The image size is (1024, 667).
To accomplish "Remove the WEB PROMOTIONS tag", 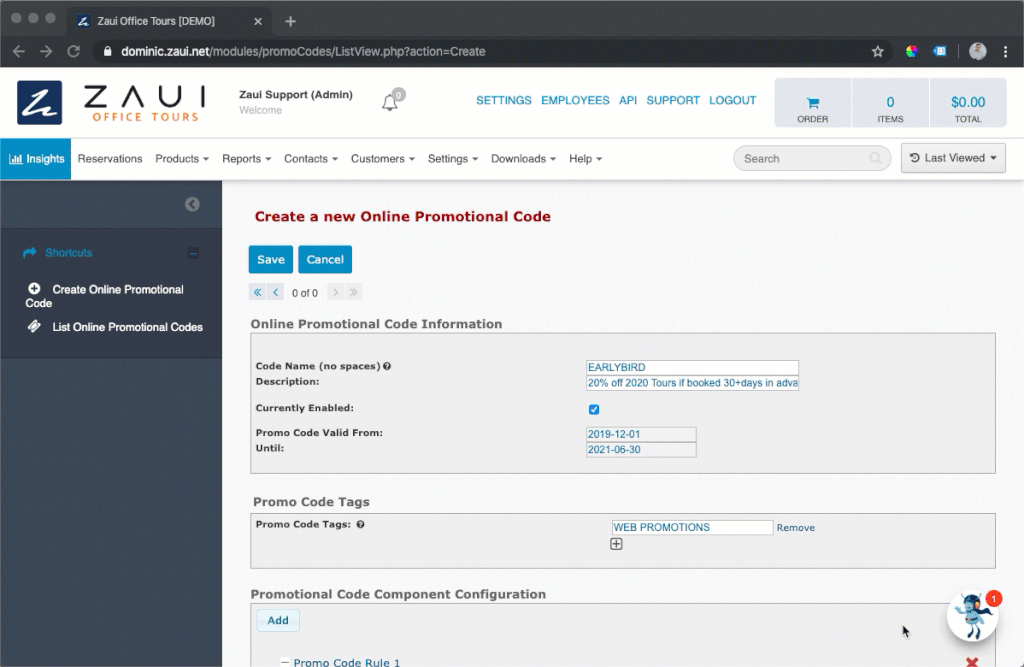I will [x=796, y=527].
